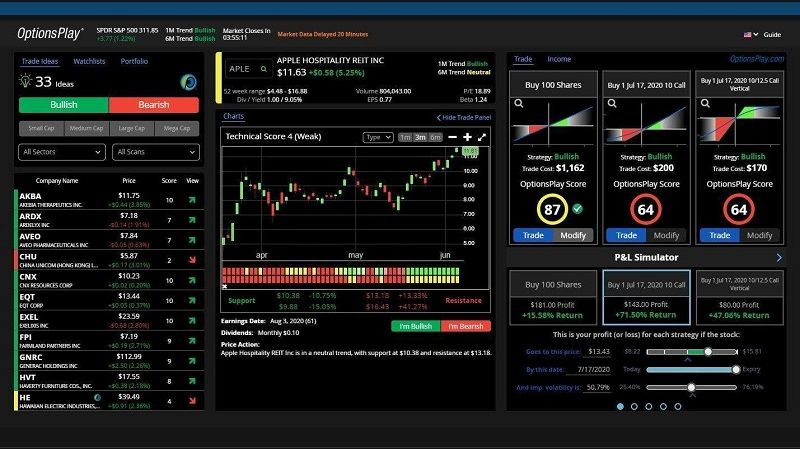The width and height of the screenshot is (800, 449).
Task: Click the 87 OptionsPlay Score circle
Action: tap(552, 209)
